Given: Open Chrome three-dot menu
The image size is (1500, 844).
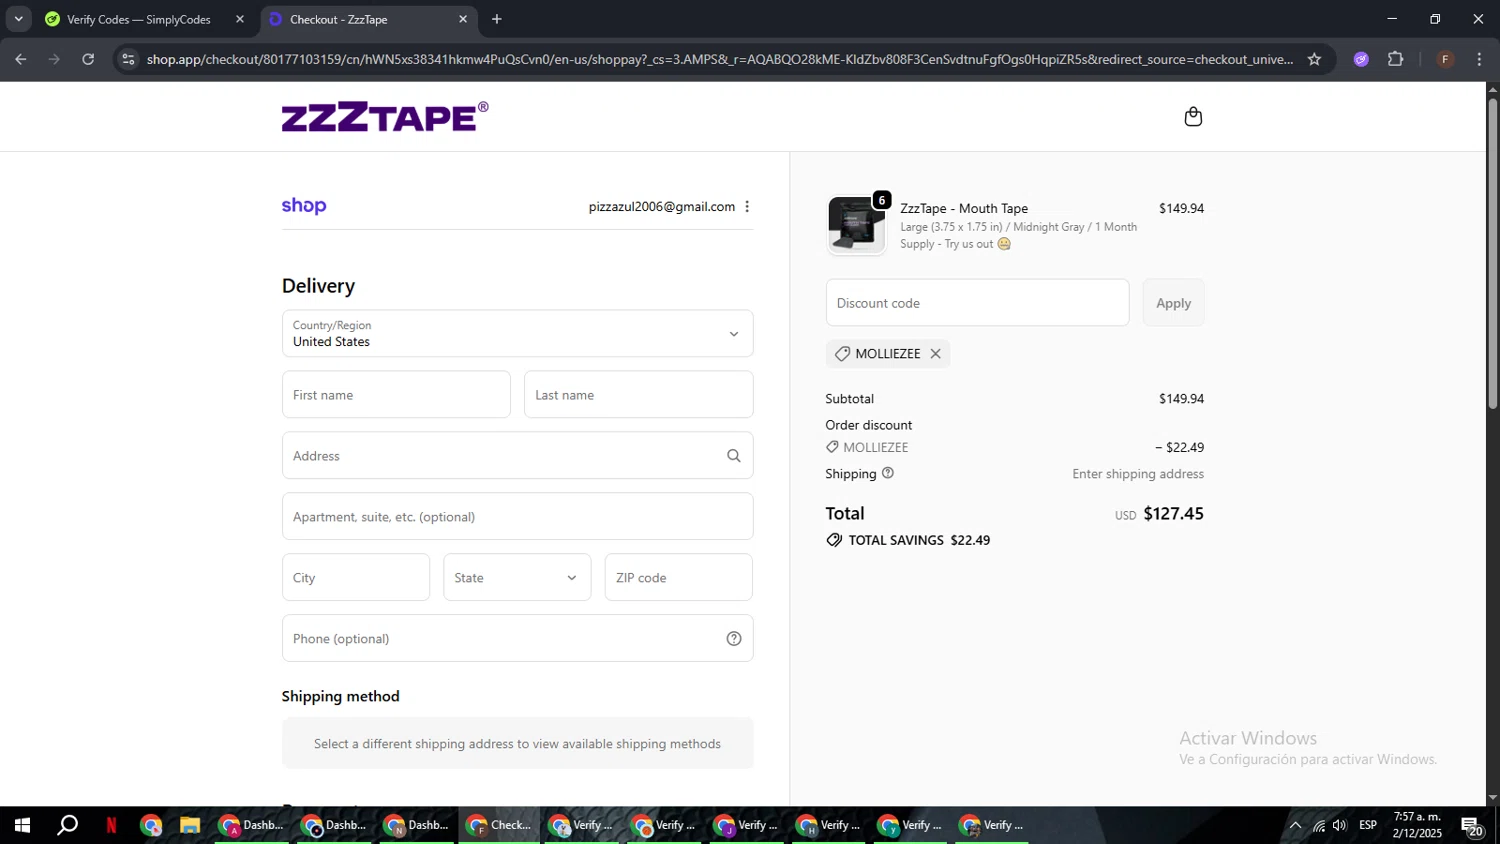Looking at the screenshot, I should click(x=1479, y=59).
